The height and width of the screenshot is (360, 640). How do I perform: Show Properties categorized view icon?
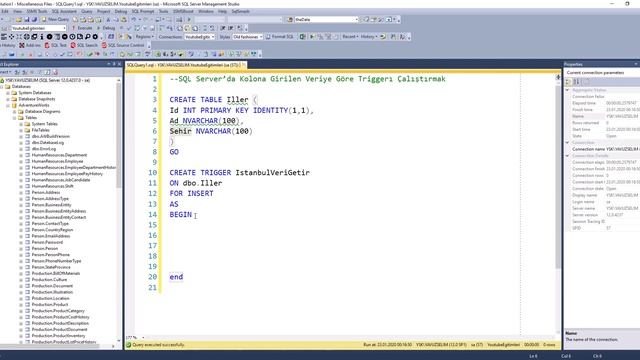click(569, 82)
